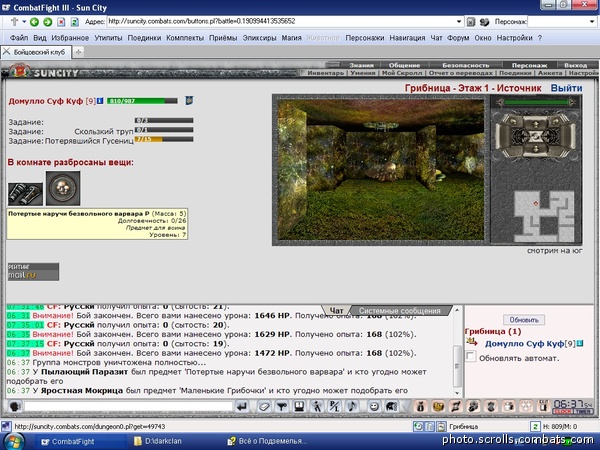Click the dungeon minimap

pyautogui.click(x=544, y=216)
